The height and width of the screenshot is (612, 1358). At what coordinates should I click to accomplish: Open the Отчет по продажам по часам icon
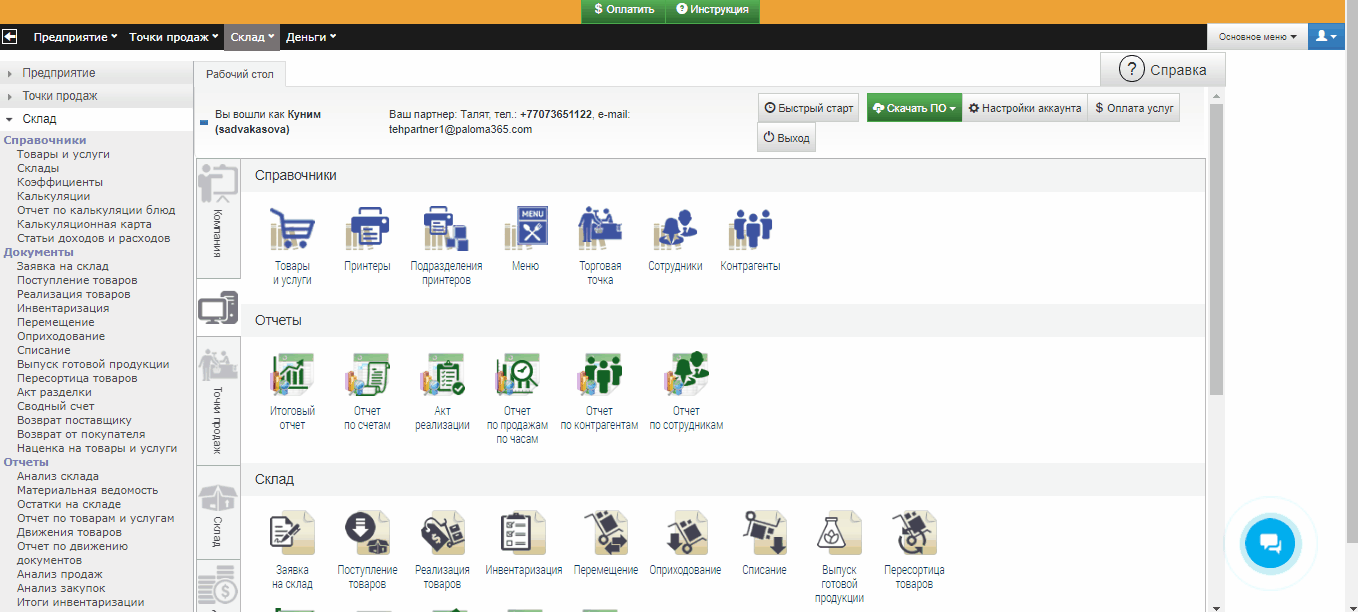(517, 376)
